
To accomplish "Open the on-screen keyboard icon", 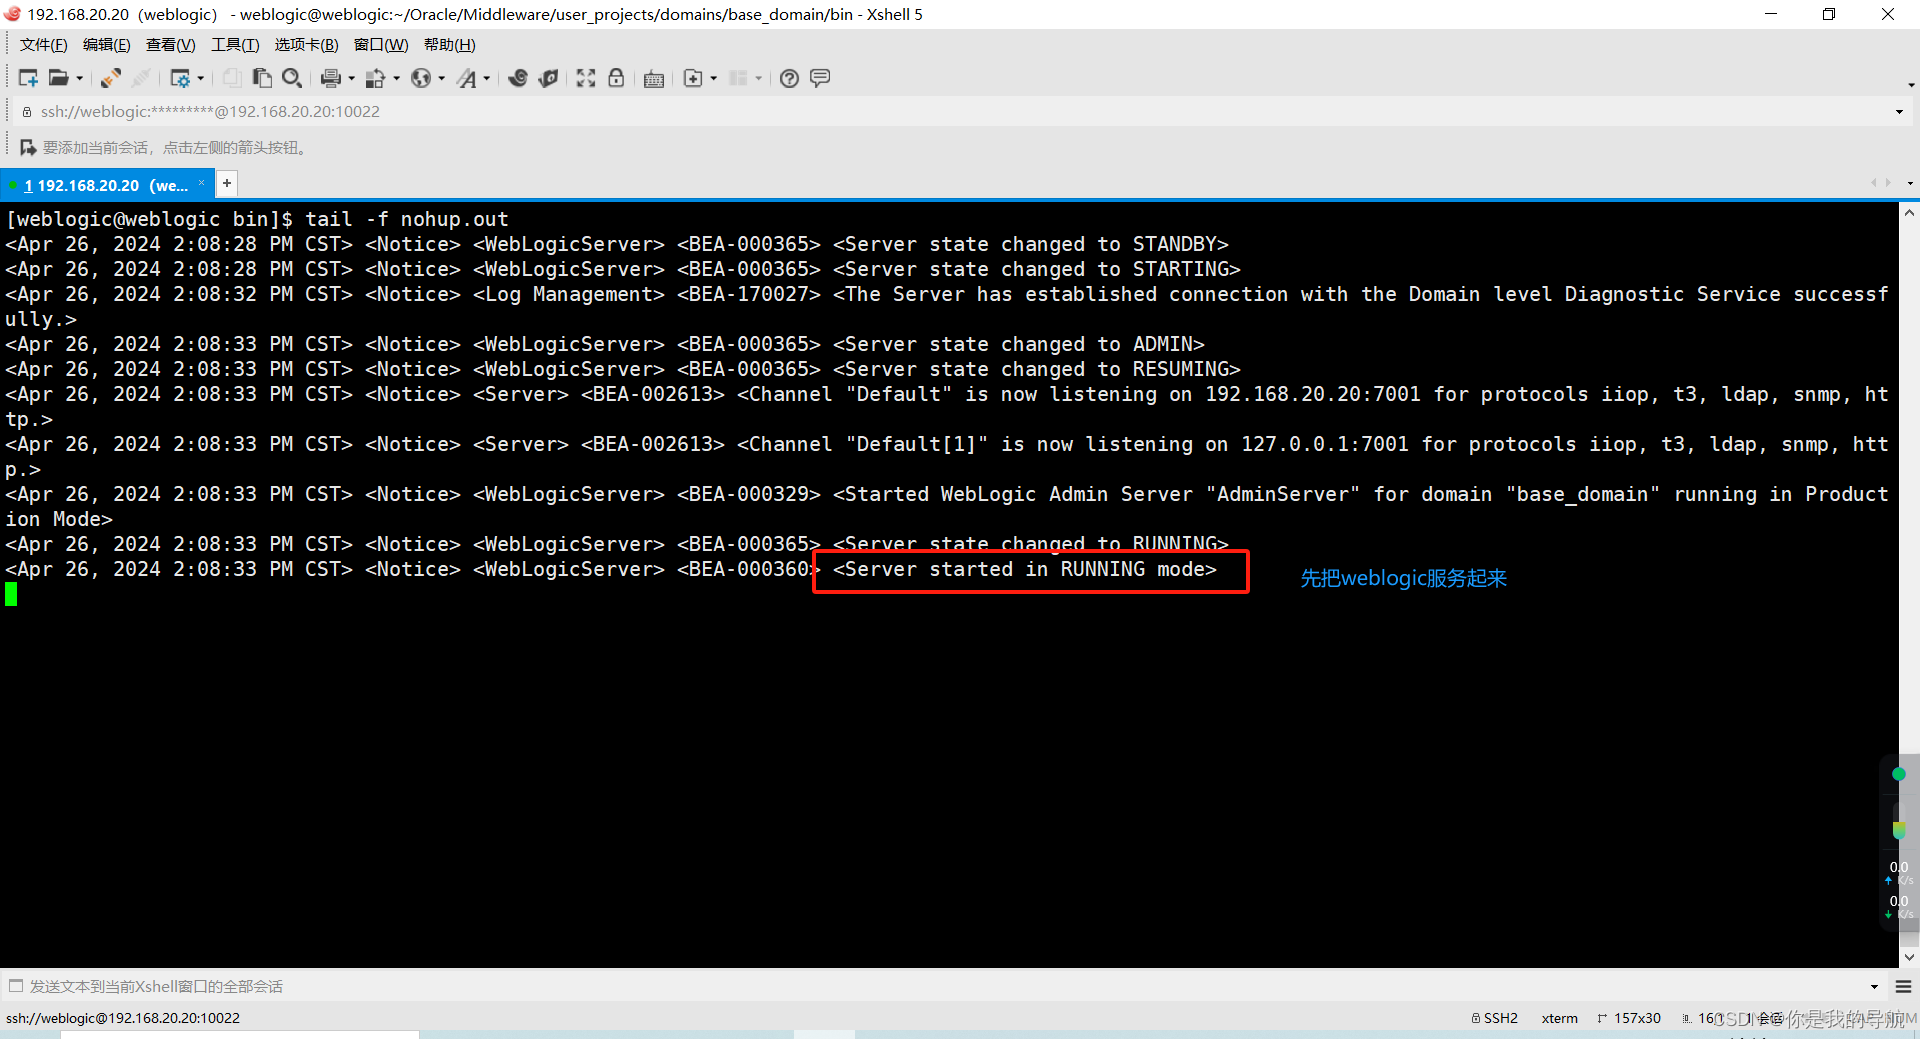I will coord(653,78).
